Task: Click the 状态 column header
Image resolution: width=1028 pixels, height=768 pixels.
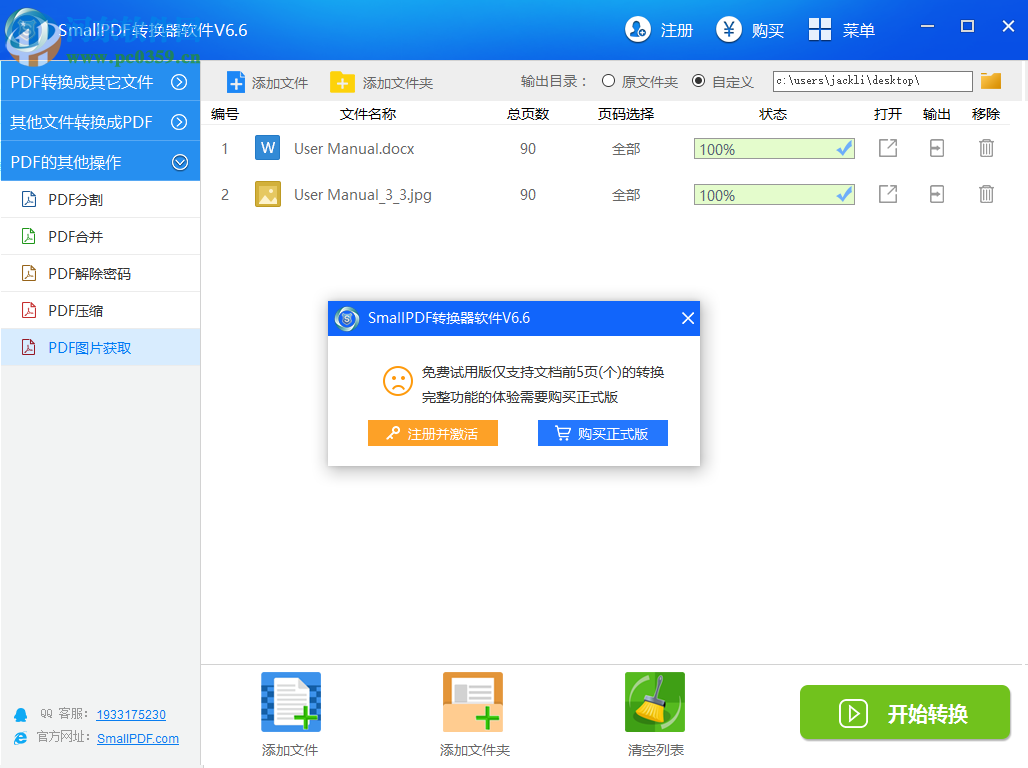Action: (x=773, y=114)
